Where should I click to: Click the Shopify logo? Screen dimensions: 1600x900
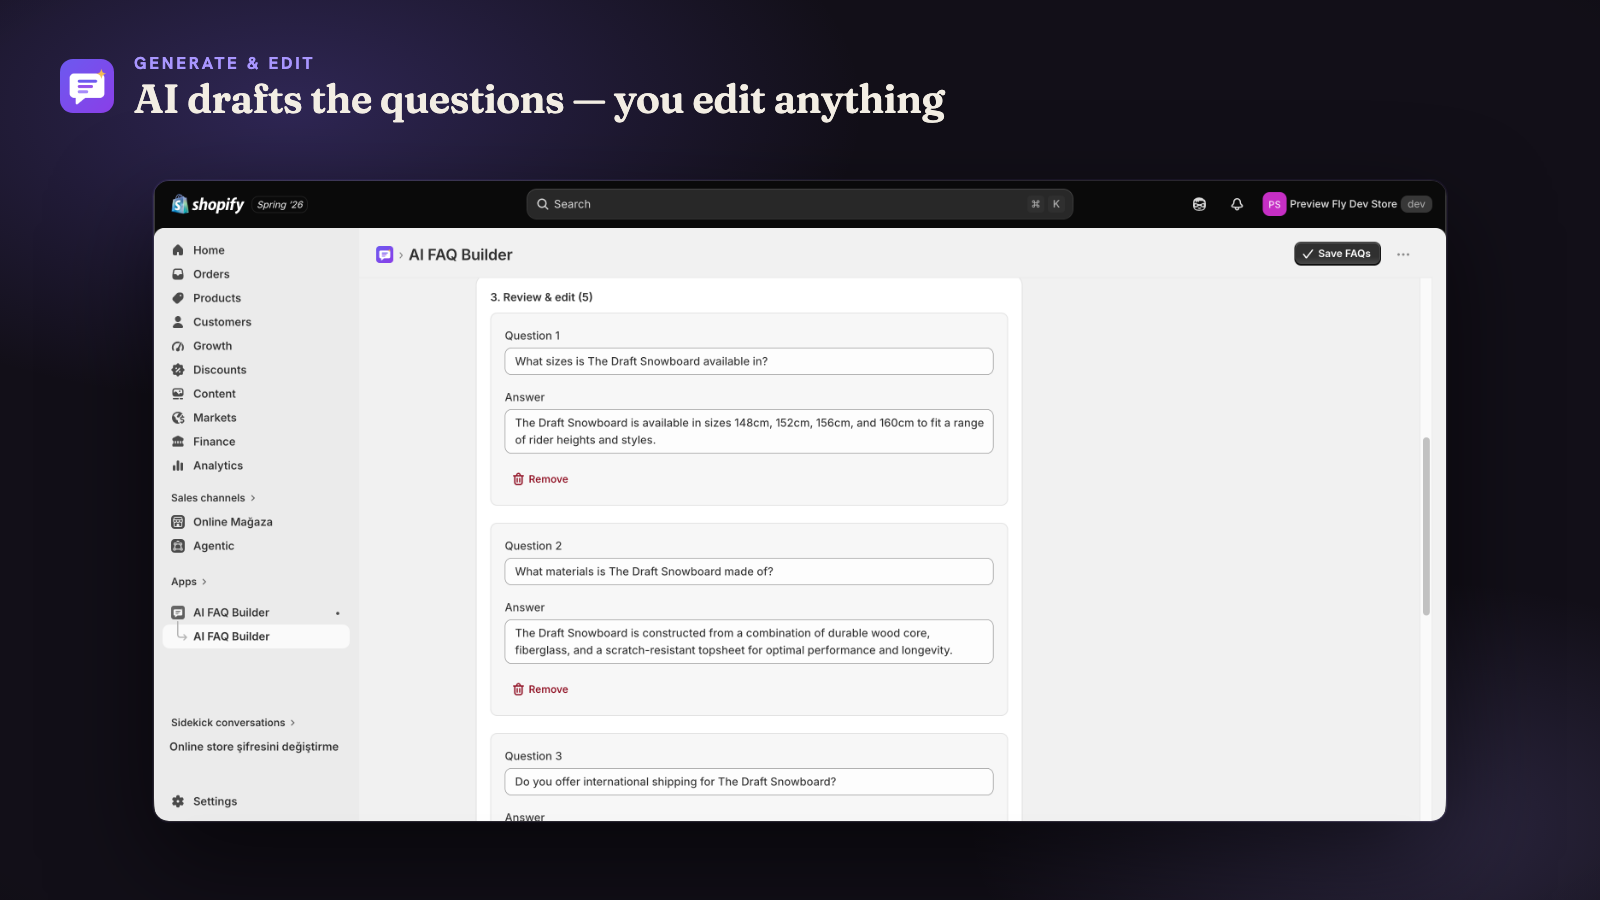[x=208, y=204]
